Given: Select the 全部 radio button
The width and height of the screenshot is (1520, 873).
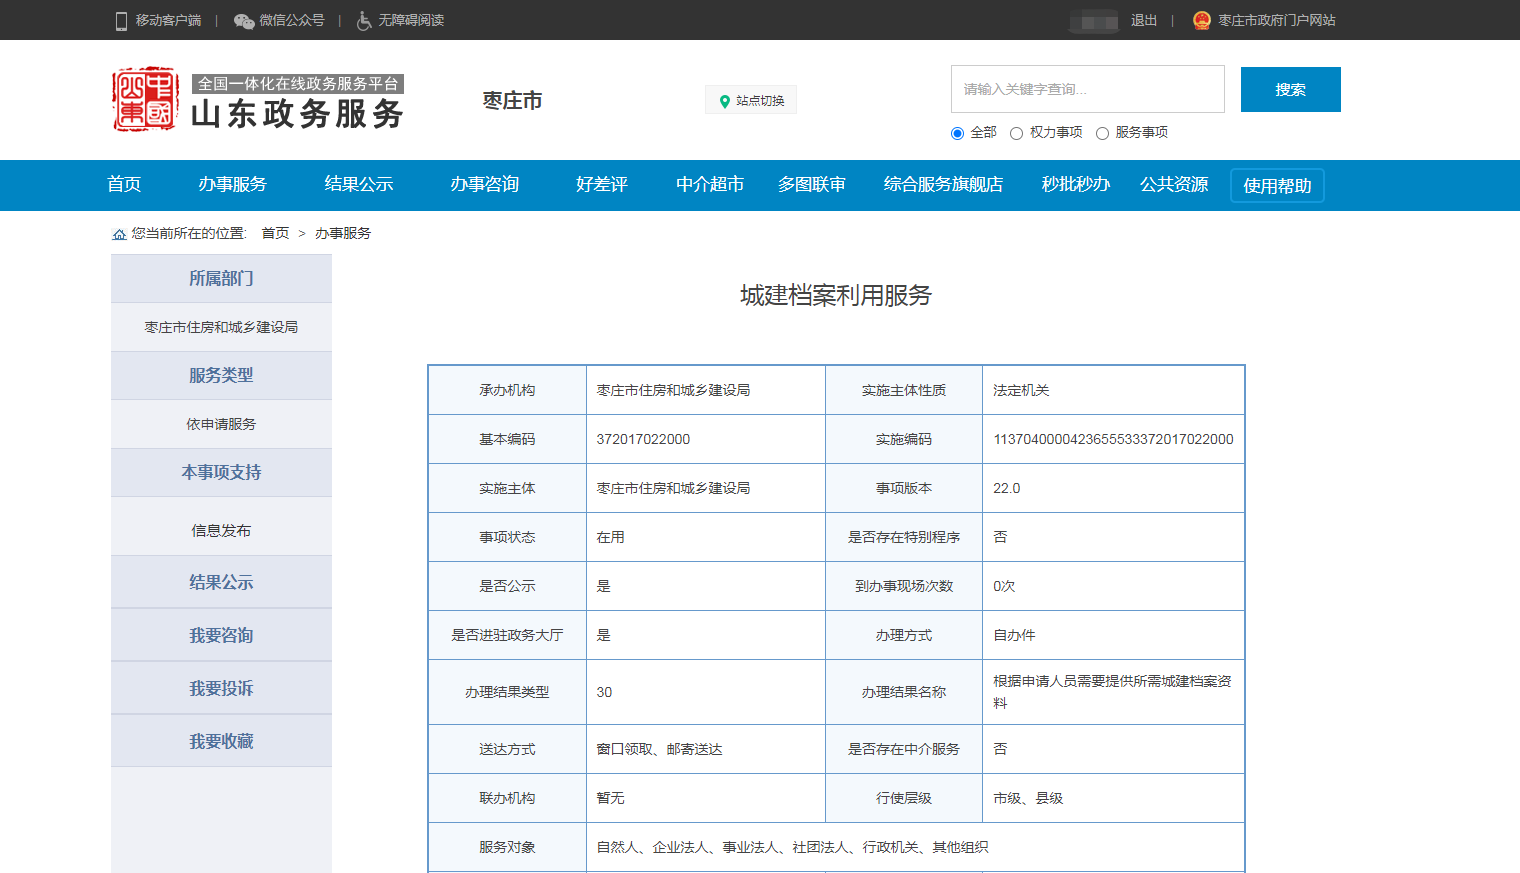Looking at the screenshot, I should [957, 133].
